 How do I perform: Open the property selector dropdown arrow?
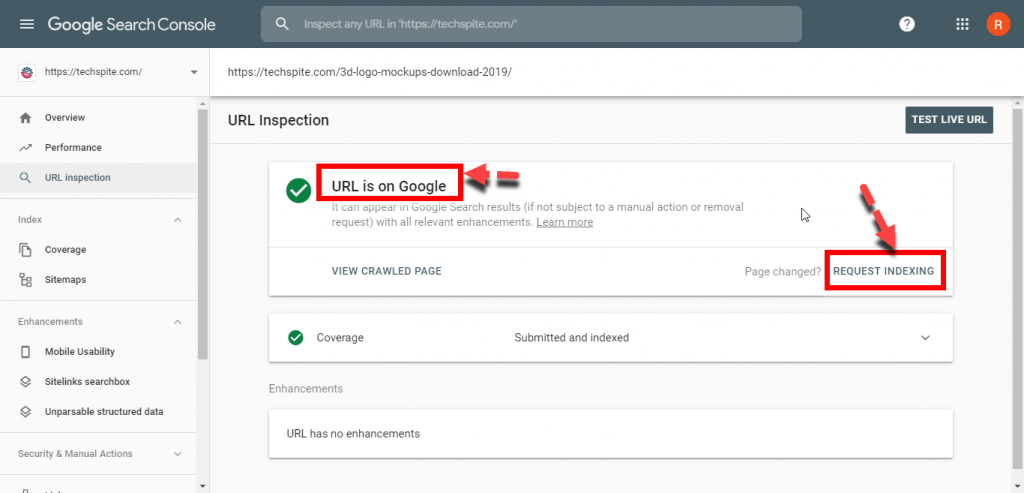[194, 72]
